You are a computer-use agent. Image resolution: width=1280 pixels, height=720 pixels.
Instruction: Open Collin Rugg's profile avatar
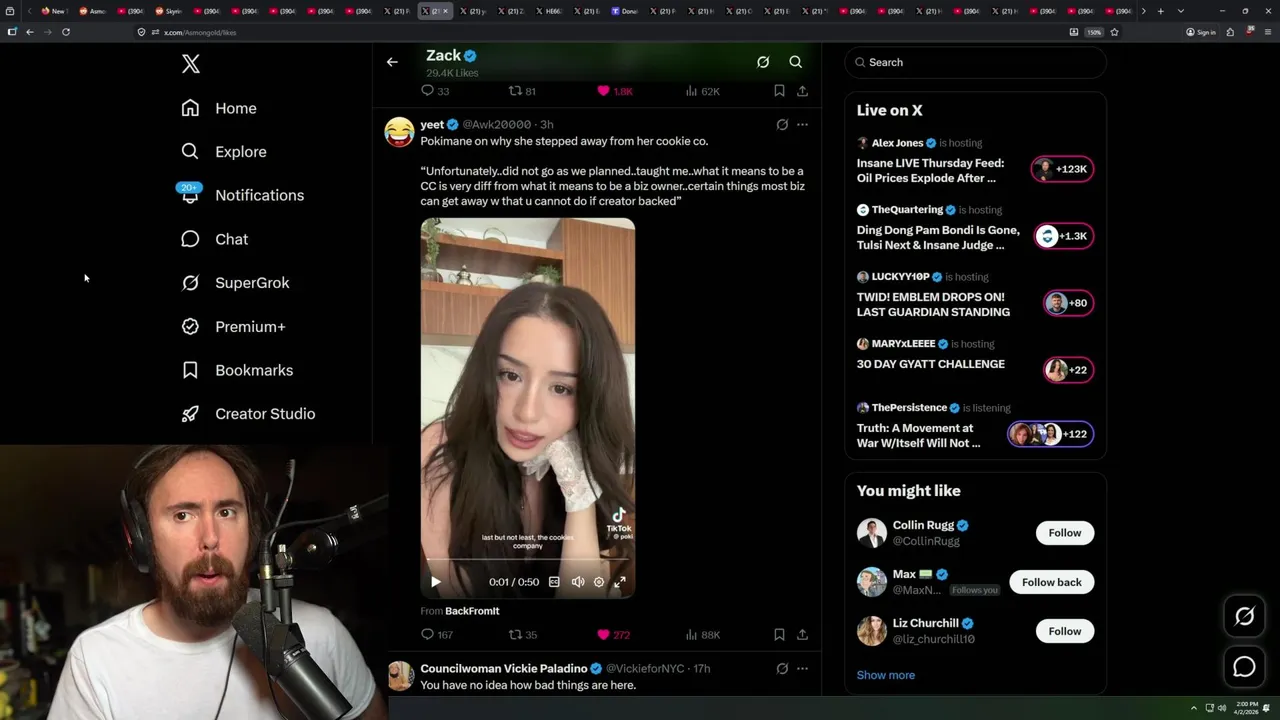872,533
